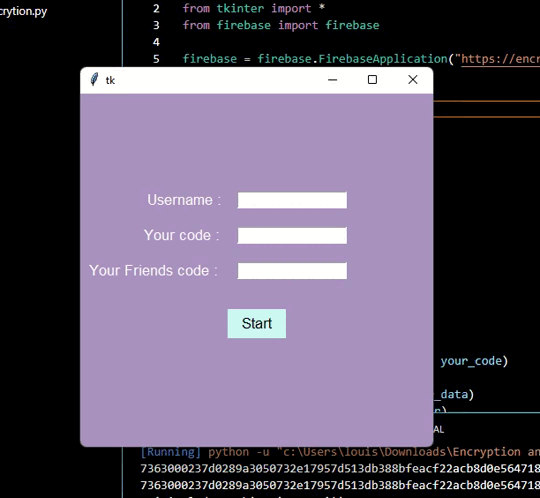The height and width of the screenshot is (498, 540).
Task: Click the .py file name in sidebar
Action: pyautogui.click(x=23, y=11)
